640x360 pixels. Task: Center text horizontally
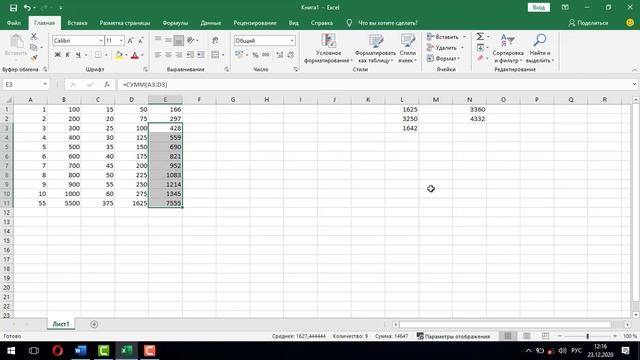tap(168, 55)
